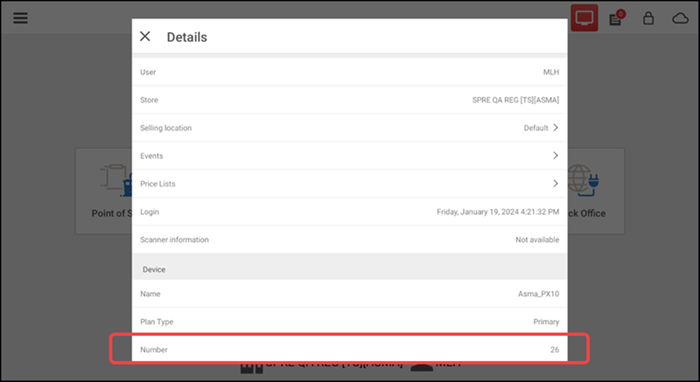
Task: Click the Store label
Action: 149,100
